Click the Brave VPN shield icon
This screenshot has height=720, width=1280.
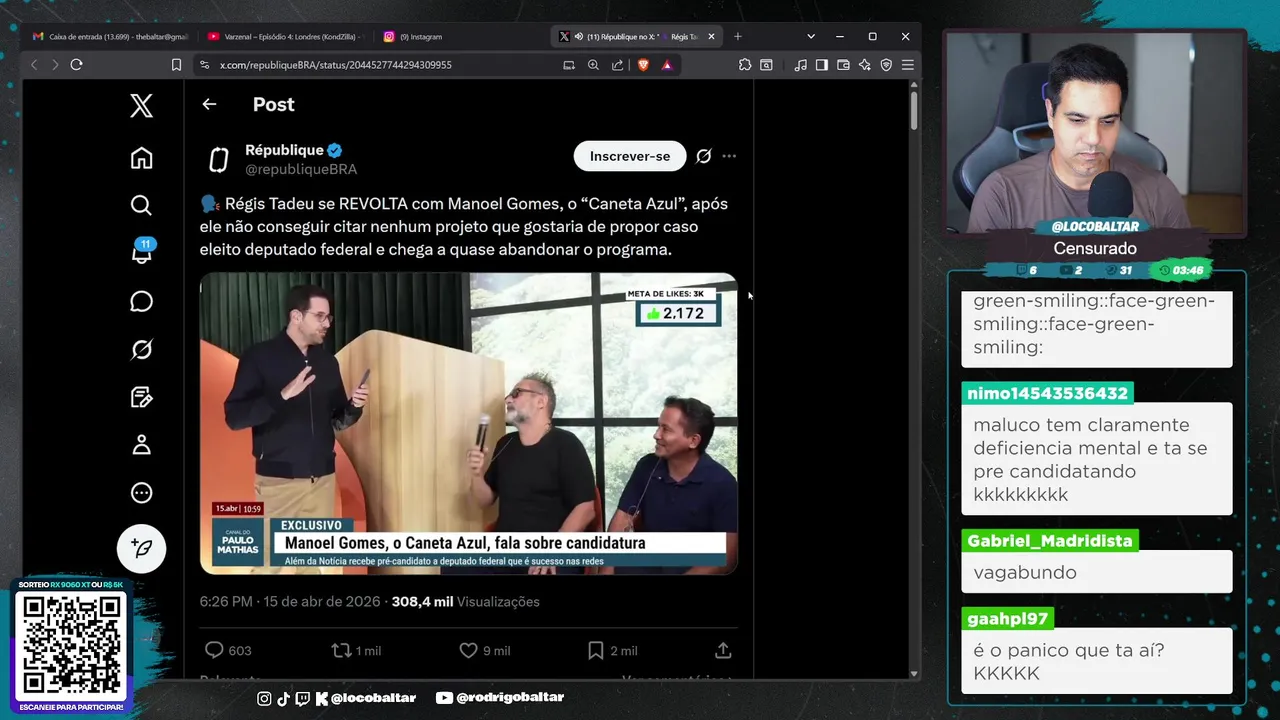(x=886, y=65)
